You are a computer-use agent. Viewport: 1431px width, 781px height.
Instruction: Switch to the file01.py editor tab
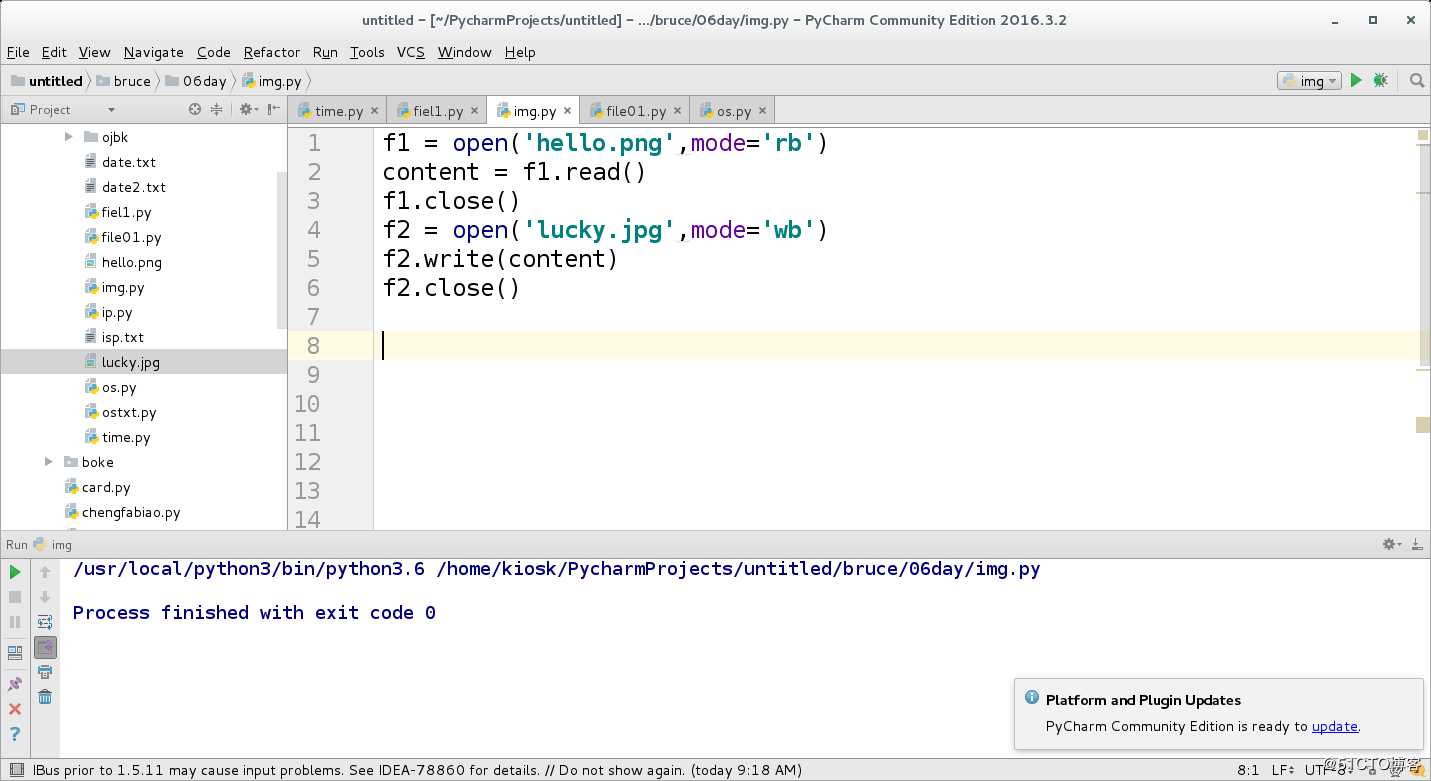(635, 111)
